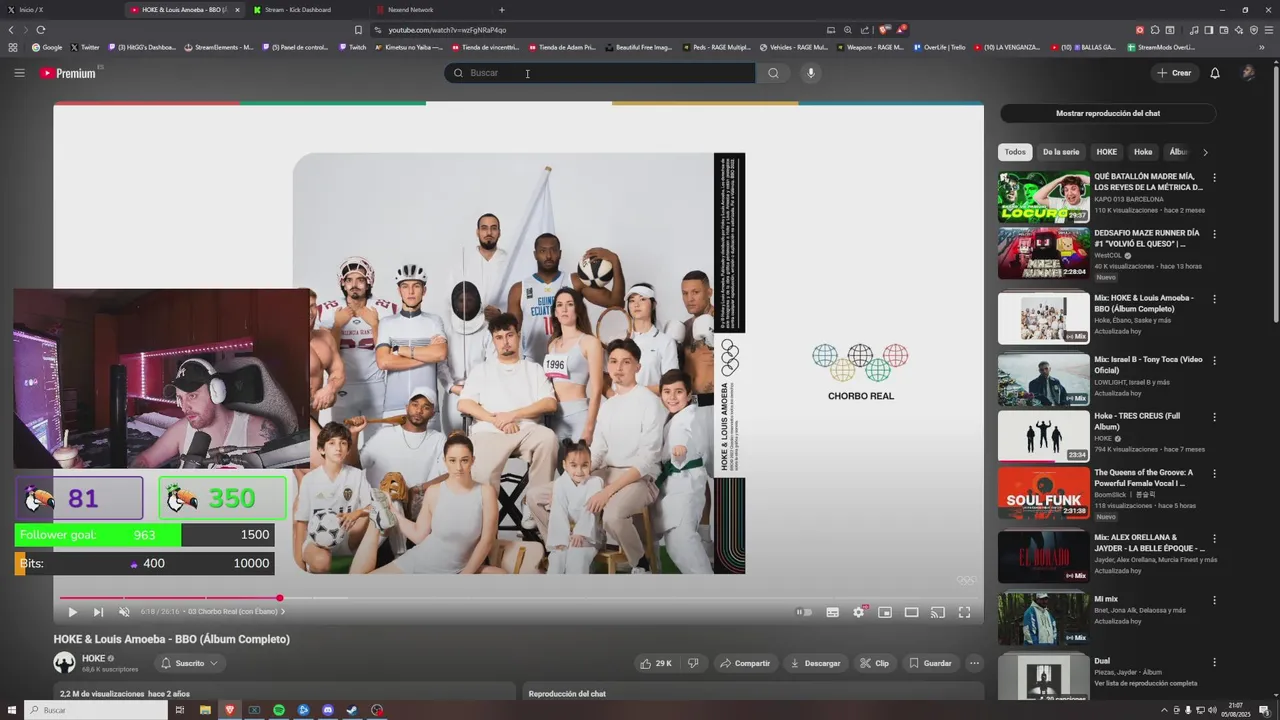This screenshot has width=1280, height=720.
Task: Click Mostrar reproducción del chat
Action: pyautogui.click(x=1108, y=113)
